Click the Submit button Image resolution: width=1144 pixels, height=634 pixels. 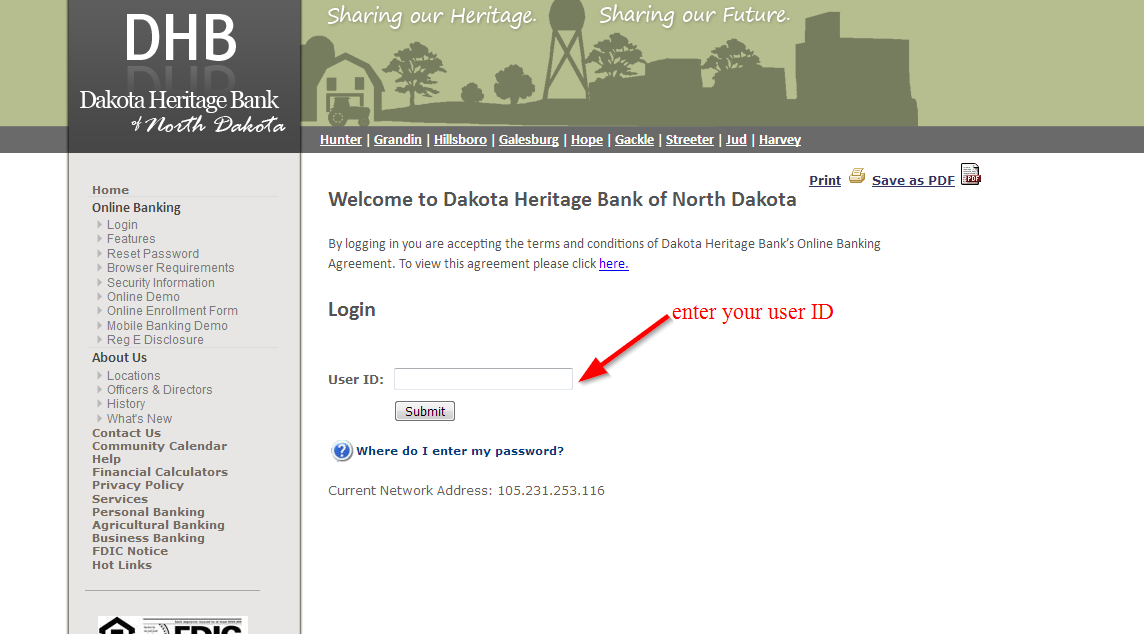pos(425,411)
